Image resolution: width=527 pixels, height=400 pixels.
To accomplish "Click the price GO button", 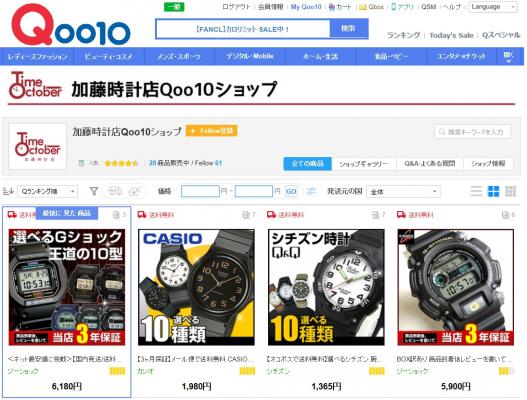I will [x=291, y=192].
